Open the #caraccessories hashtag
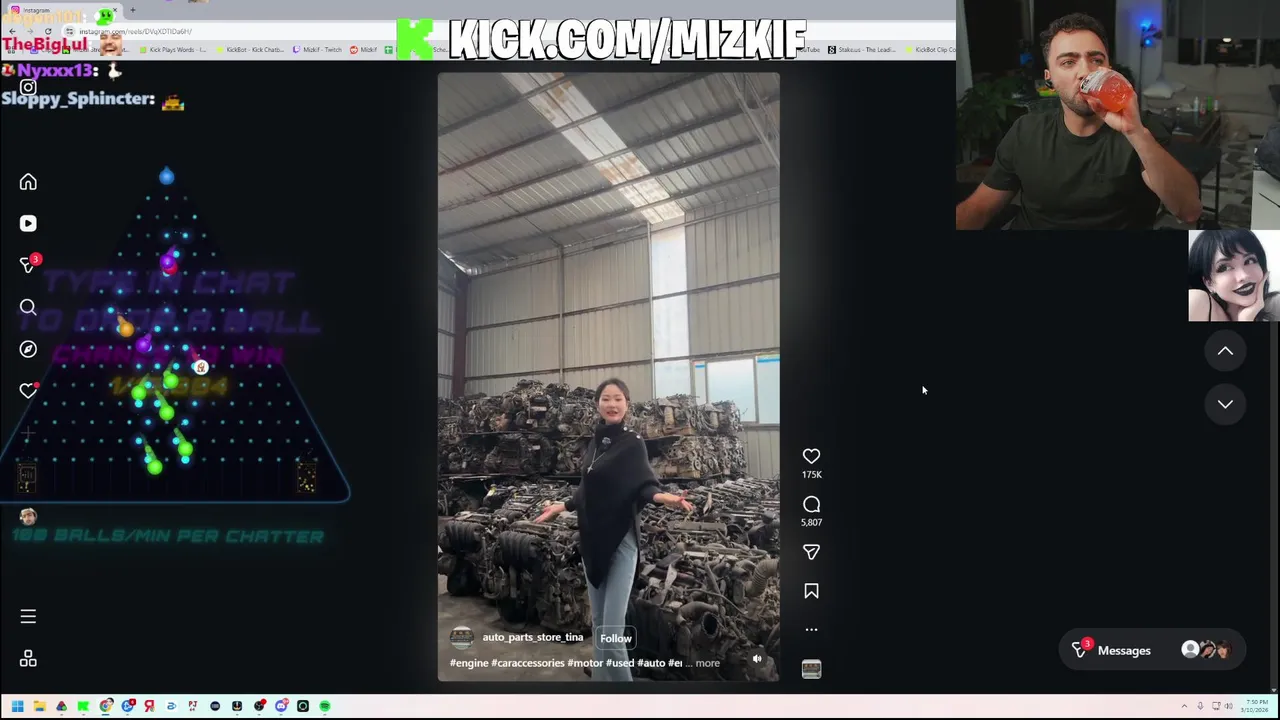 tap(528, 663)
